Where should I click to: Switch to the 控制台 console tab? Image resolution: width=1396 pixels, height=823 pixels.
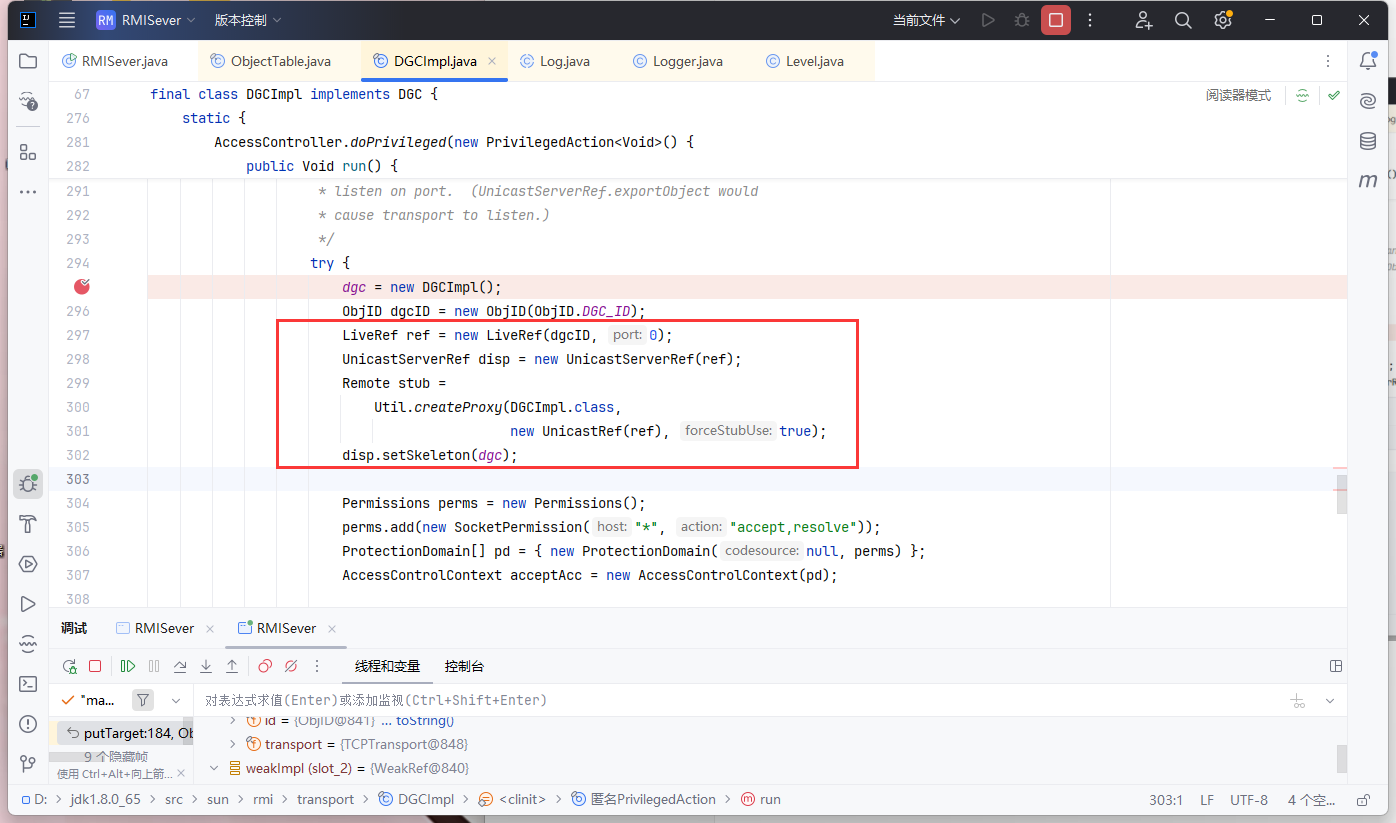click(x=464, y=666)
